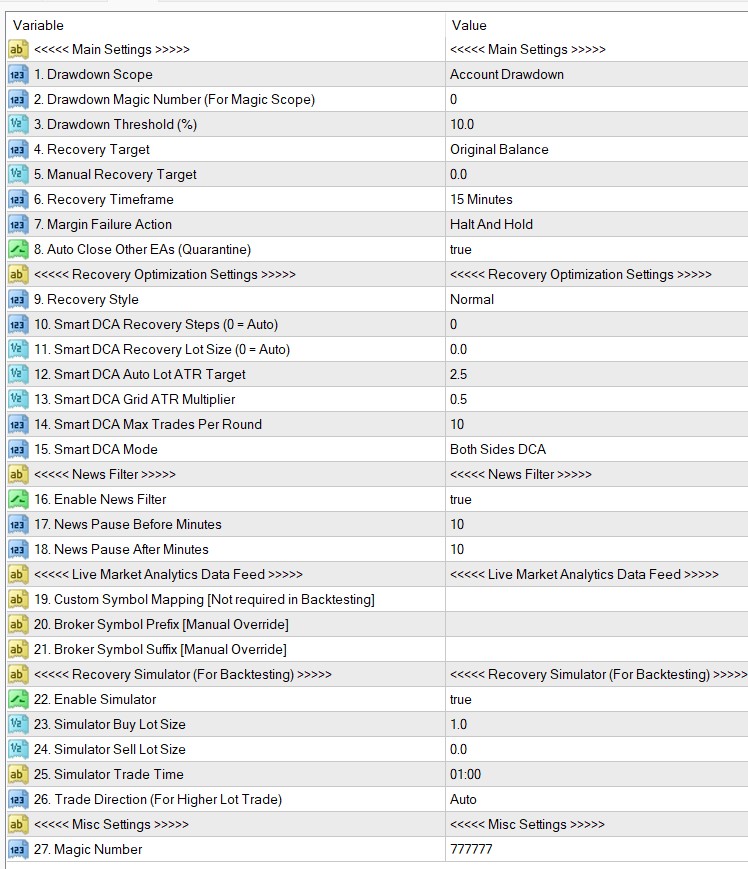Edit the Simulator Trade Time value 01:00
Viewport: 748px width, 869px height.
(465, 775)
